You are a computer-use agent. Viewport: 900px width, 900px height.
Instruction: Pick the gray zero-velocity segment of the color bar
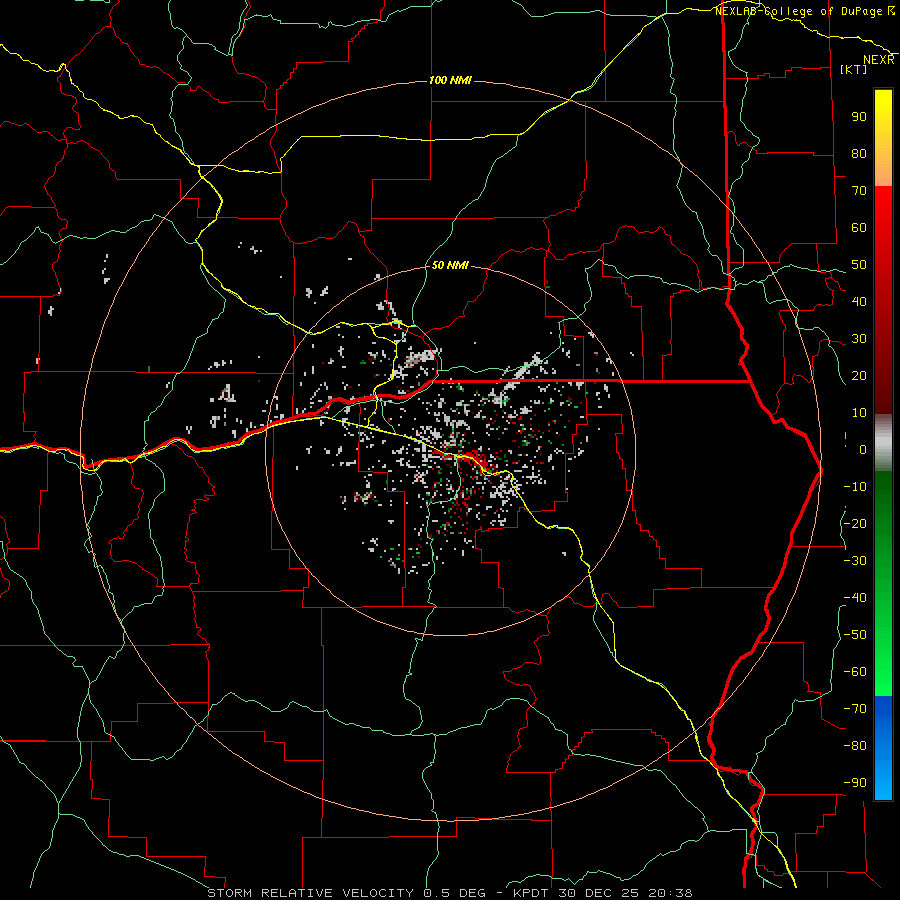(x=883, y=443)
